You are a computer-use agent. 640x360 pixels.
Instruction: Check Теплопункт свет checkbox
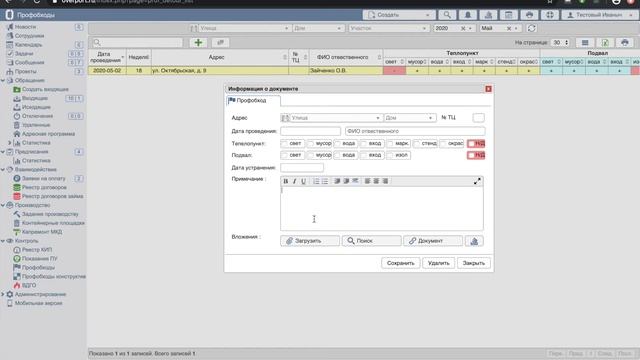pos(284,144)
